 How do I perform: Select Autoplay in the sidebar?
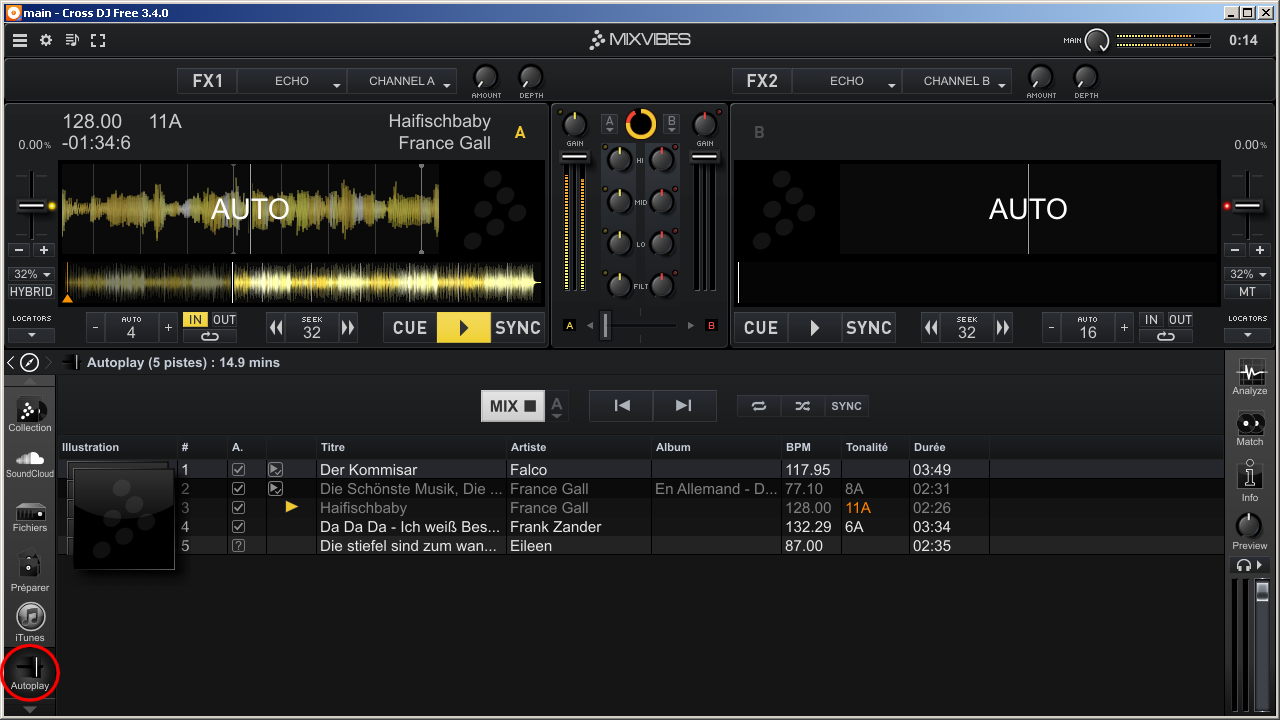[30, 672]
